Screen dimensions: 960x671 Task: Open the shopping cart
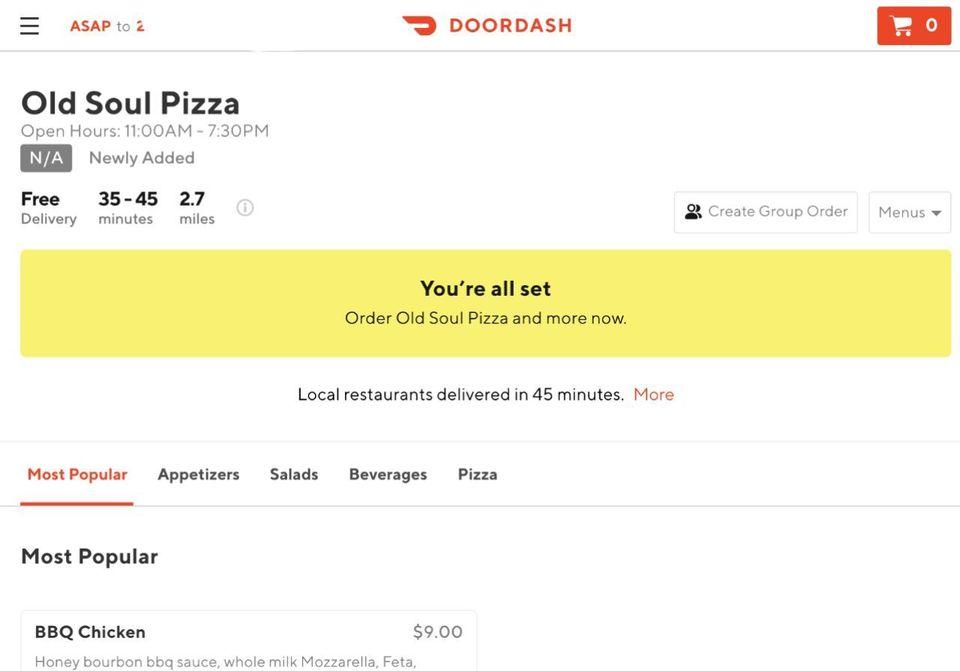point(913,26)
